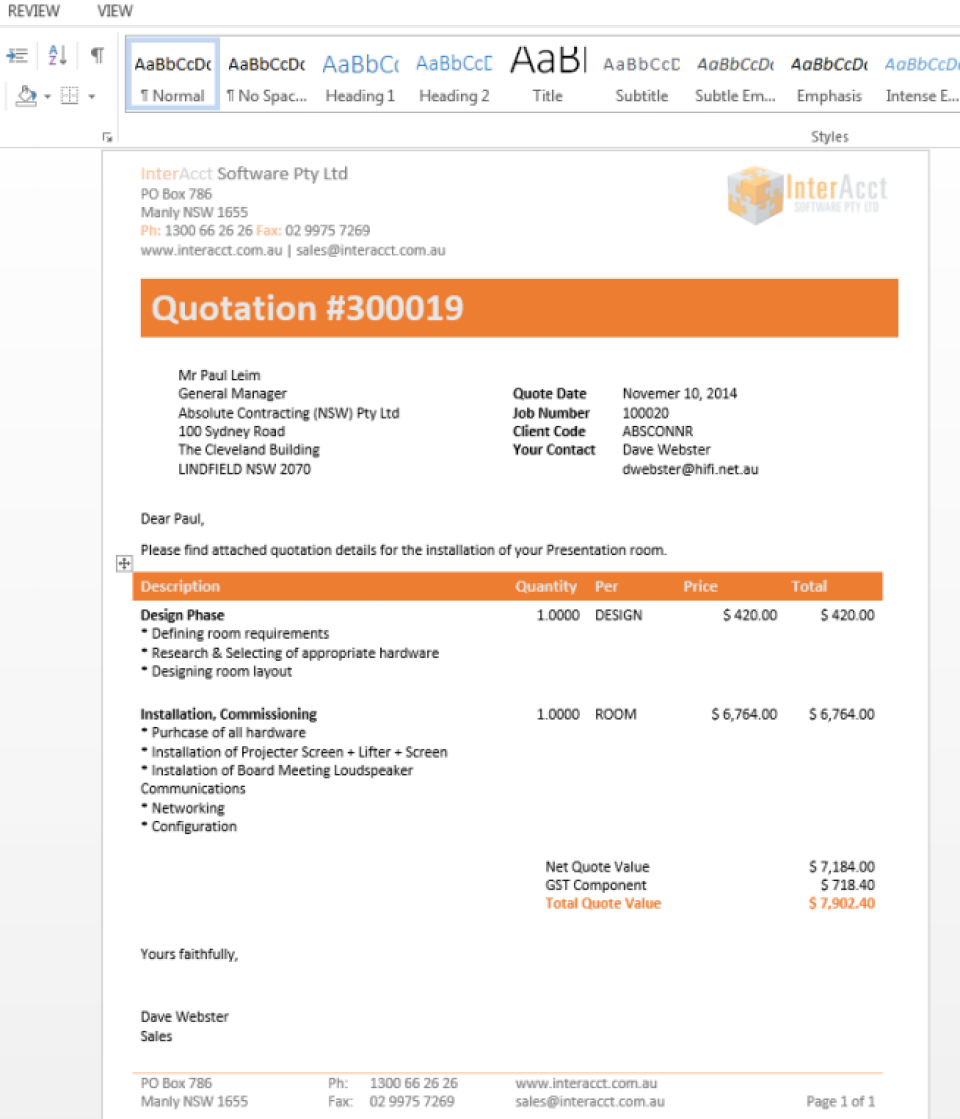This screenshot has width=960, height=1119.
Task: Click the Shading paint bucket icon
Action: (x=26, y=96)
